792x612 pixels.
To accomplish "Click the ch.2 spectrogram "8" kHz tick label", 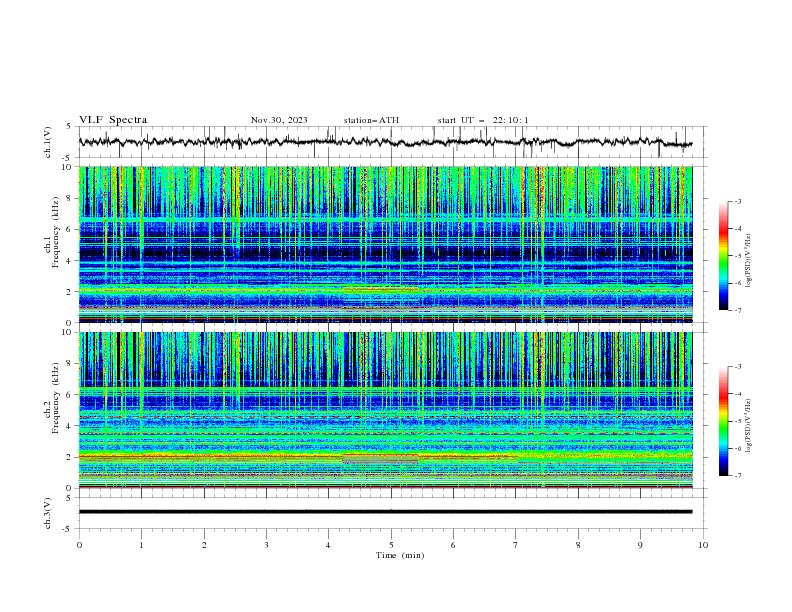I will (x=70, y=364).
